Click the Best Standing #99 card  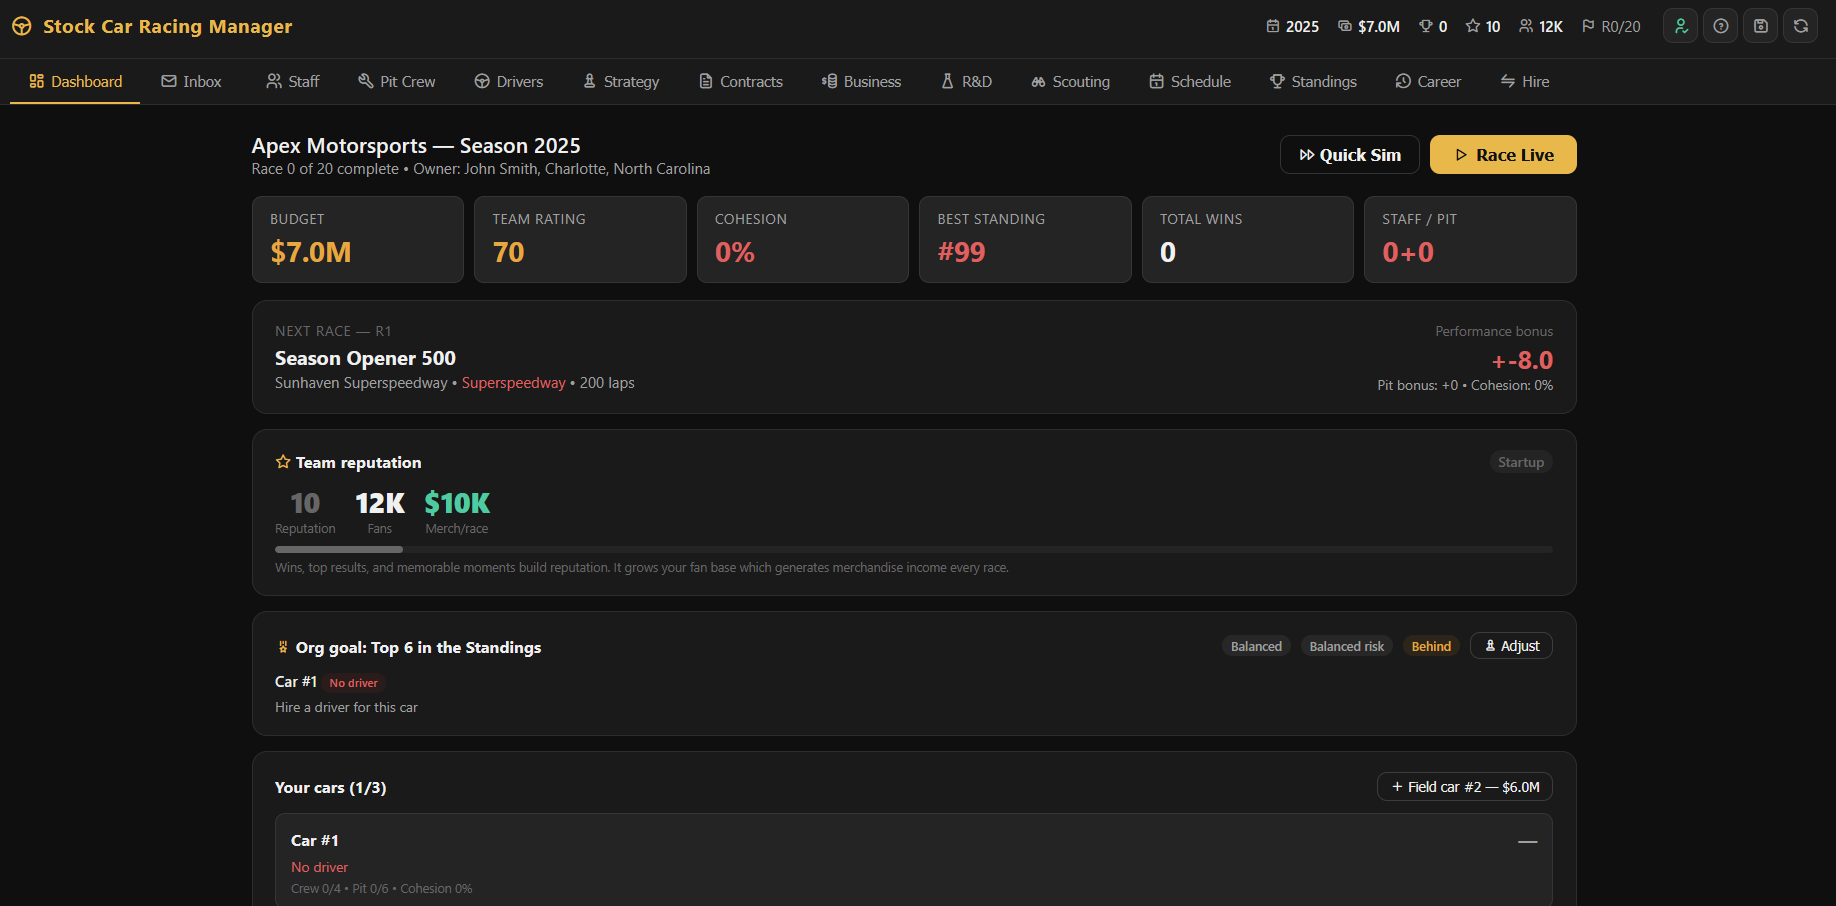(x=1025, y=240)
